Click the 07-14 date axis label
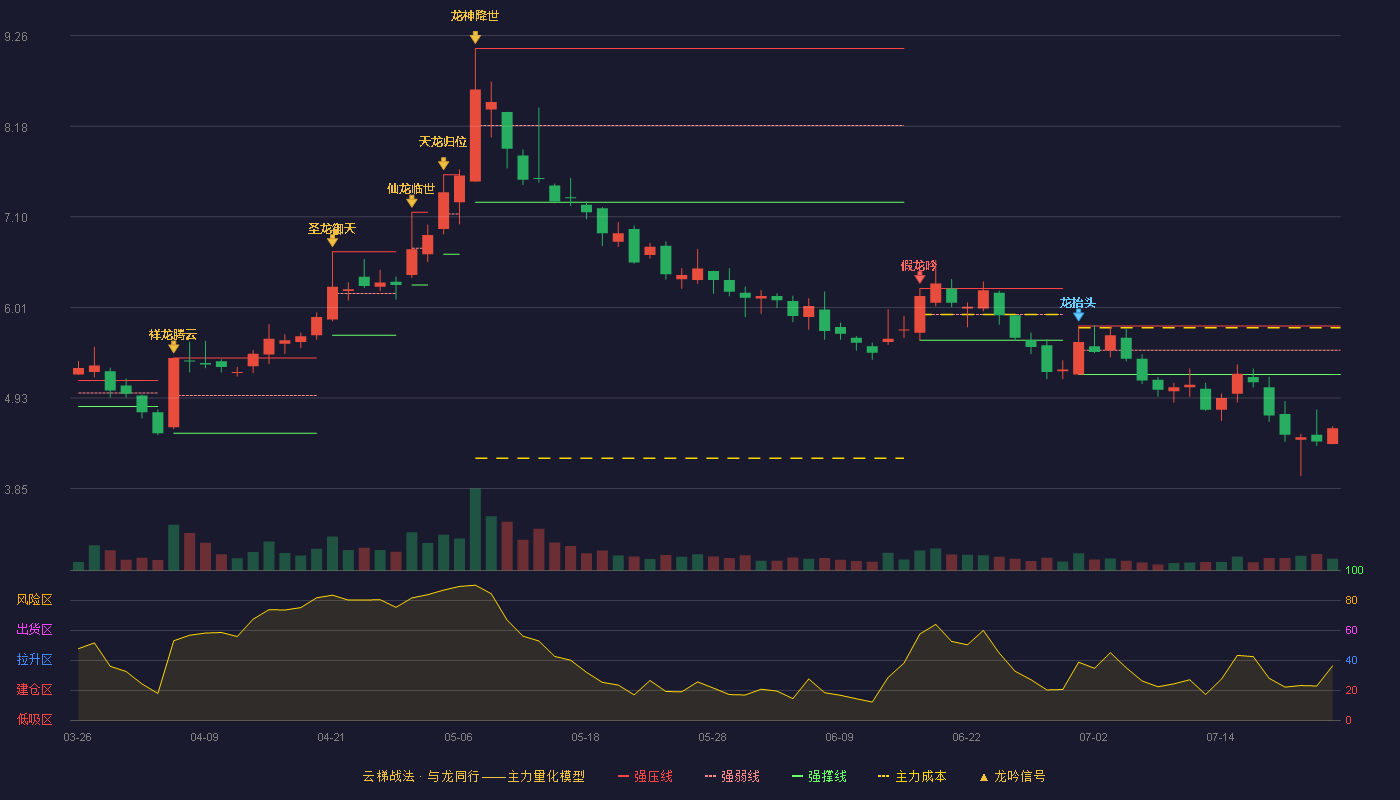The image size is (1400, 800). click(1220, 737)
